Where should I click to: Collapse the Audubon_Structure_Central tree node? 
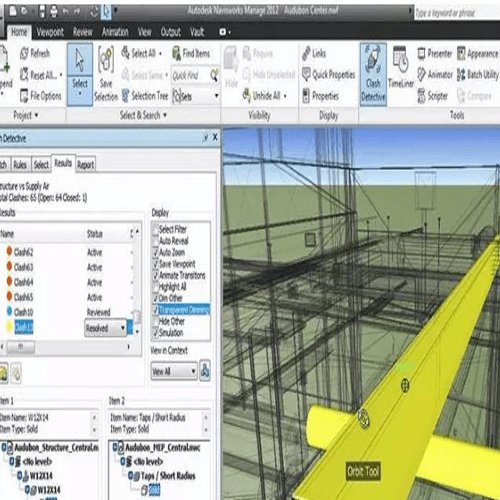4,447
